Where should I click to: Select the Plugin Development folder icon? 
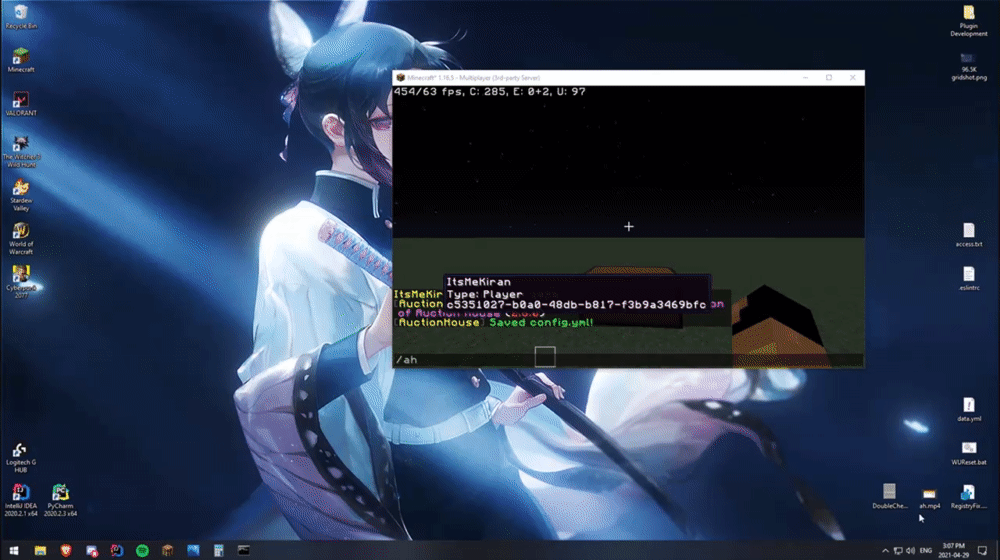(969, 20)
